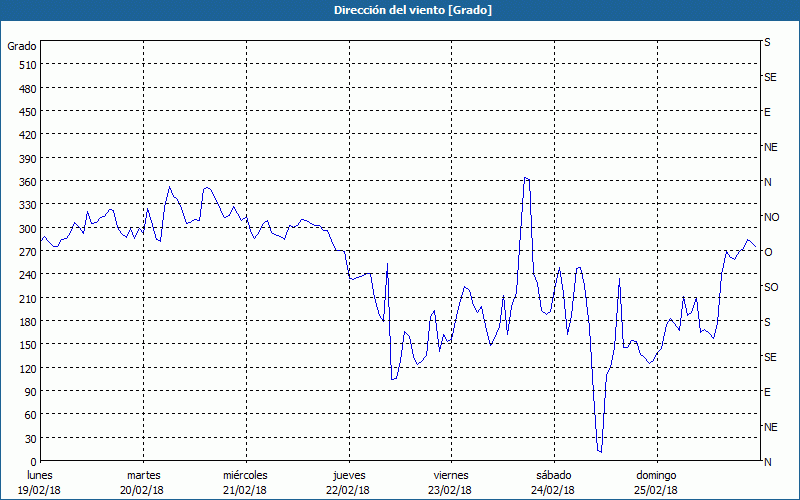Click the martes day label
This screenshot has width=800, height=500.
pyautogui.click(x=143, y=475)
